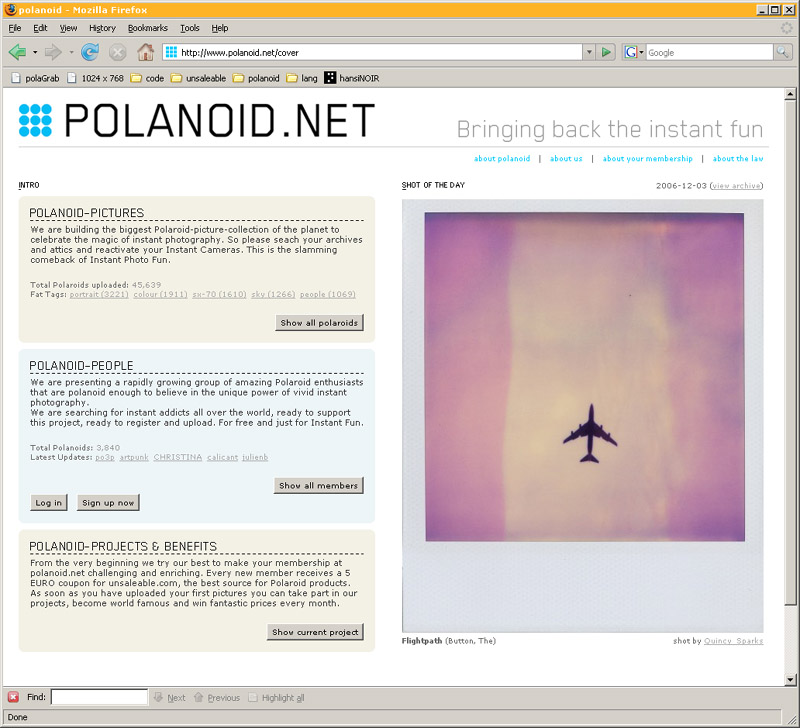Click the scrollbar down arrow

790,679
